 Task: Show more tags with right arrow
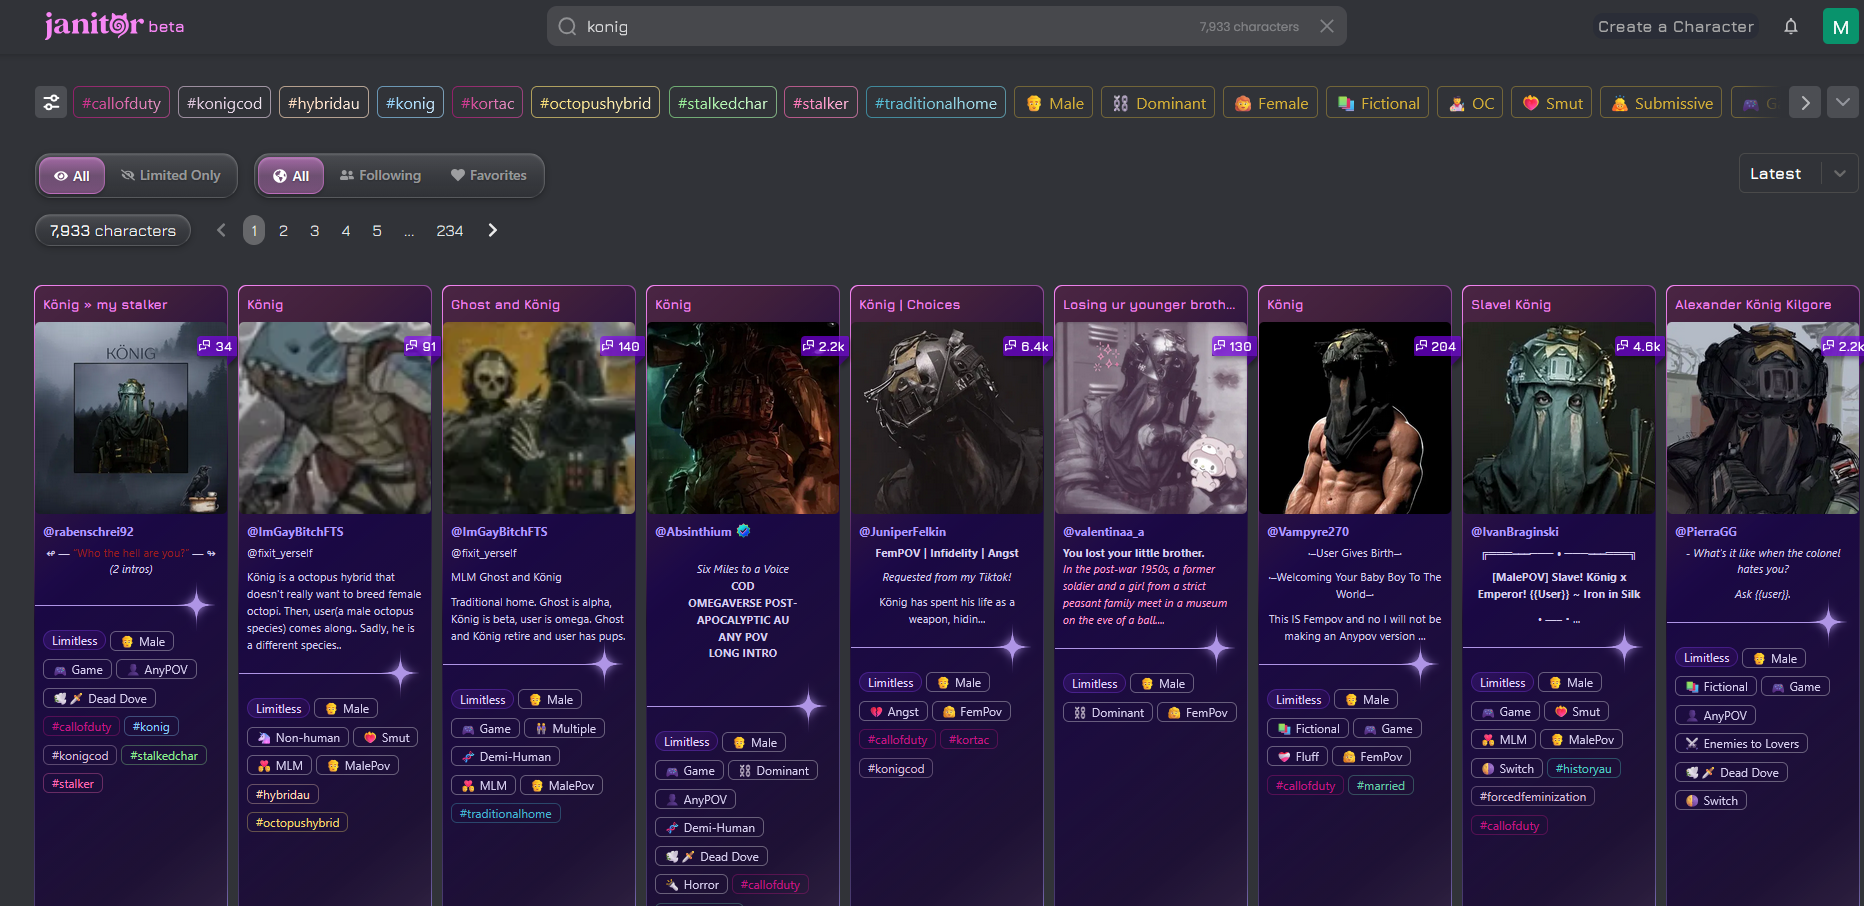point(1805,103)
